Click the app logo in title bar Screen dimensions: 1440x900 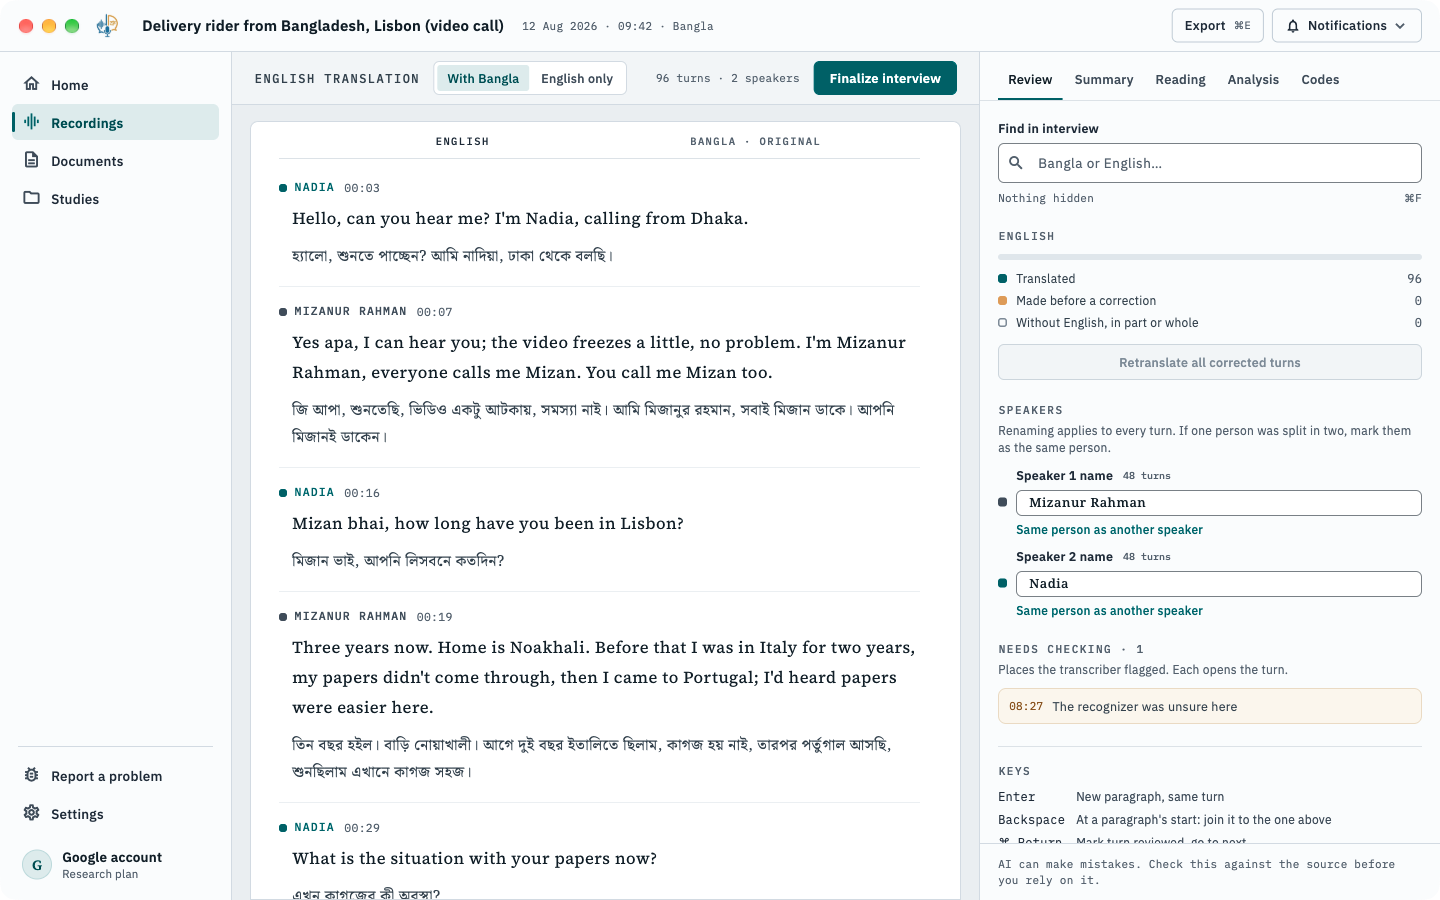pyautogui.click(x=107, y=26)
